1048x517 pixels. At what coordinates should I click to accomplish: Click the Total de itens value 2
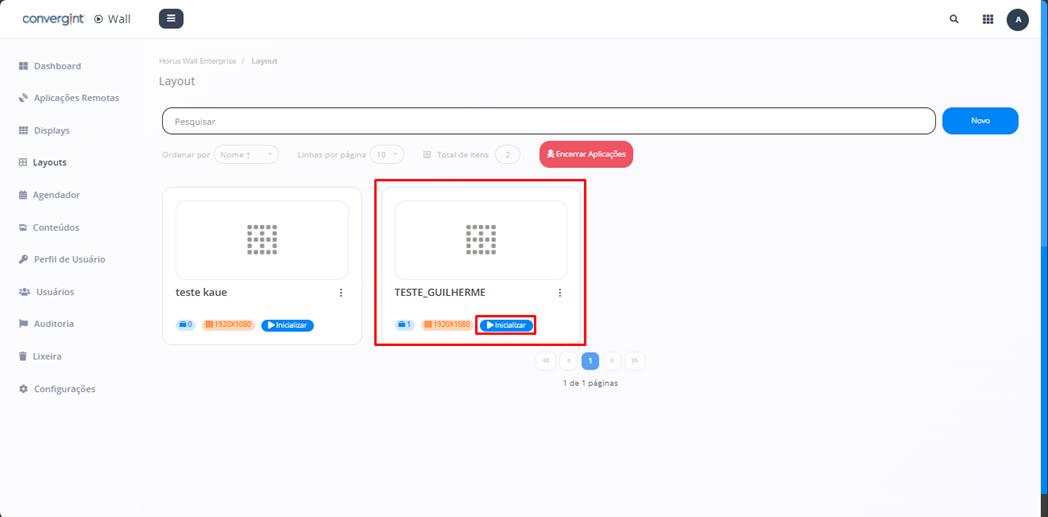pos(508,155)
